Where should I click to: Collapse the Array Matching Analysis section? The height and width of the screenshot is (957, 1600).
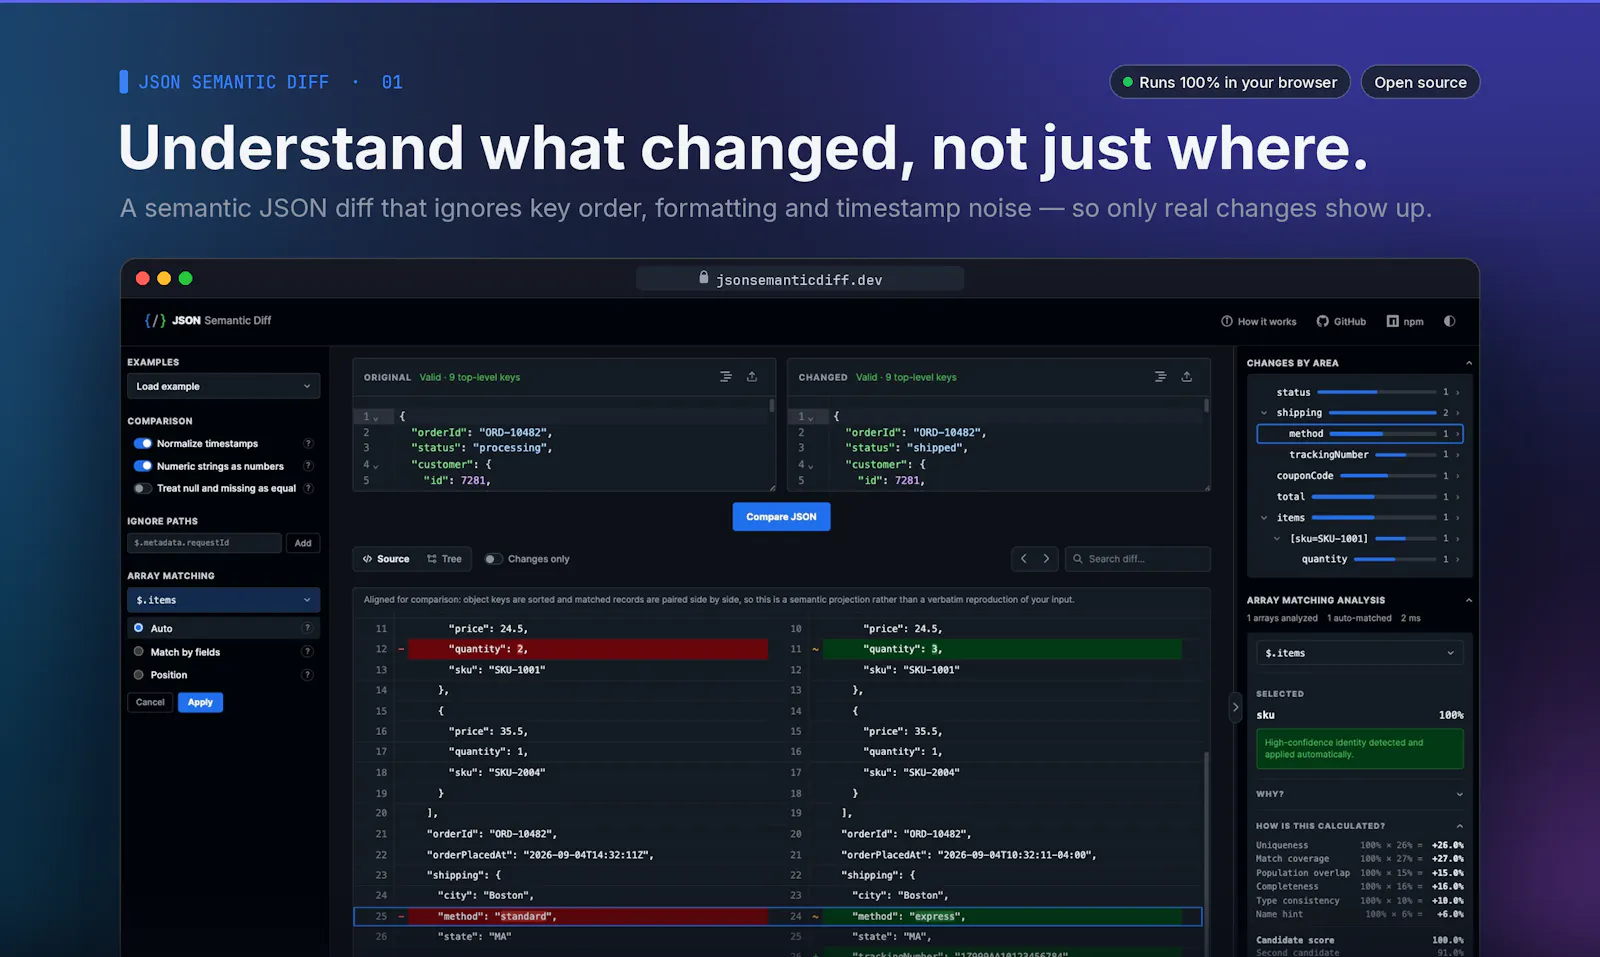pos(1468,600)
